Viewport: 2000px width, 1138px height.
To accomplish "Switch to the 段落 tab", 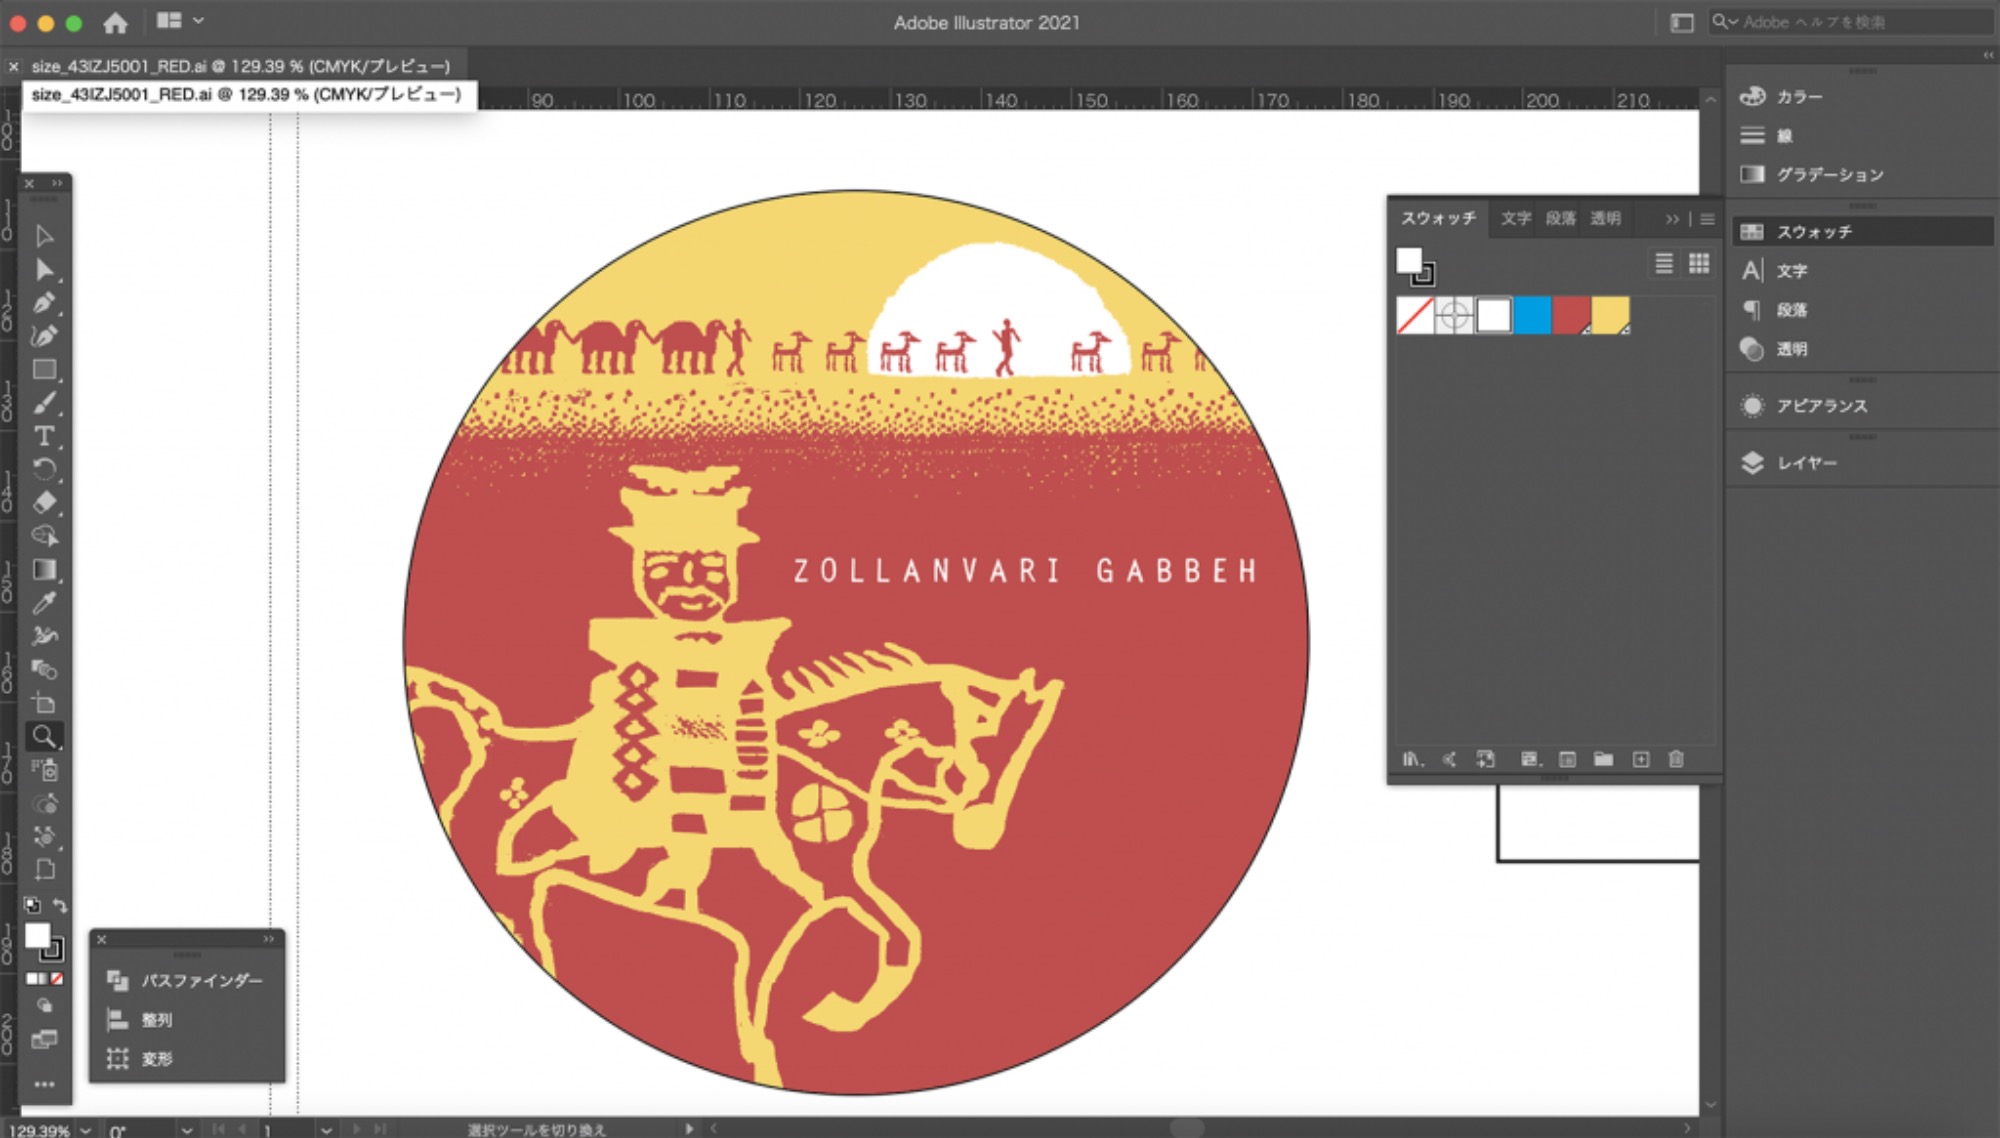I will click(1560, 219).
